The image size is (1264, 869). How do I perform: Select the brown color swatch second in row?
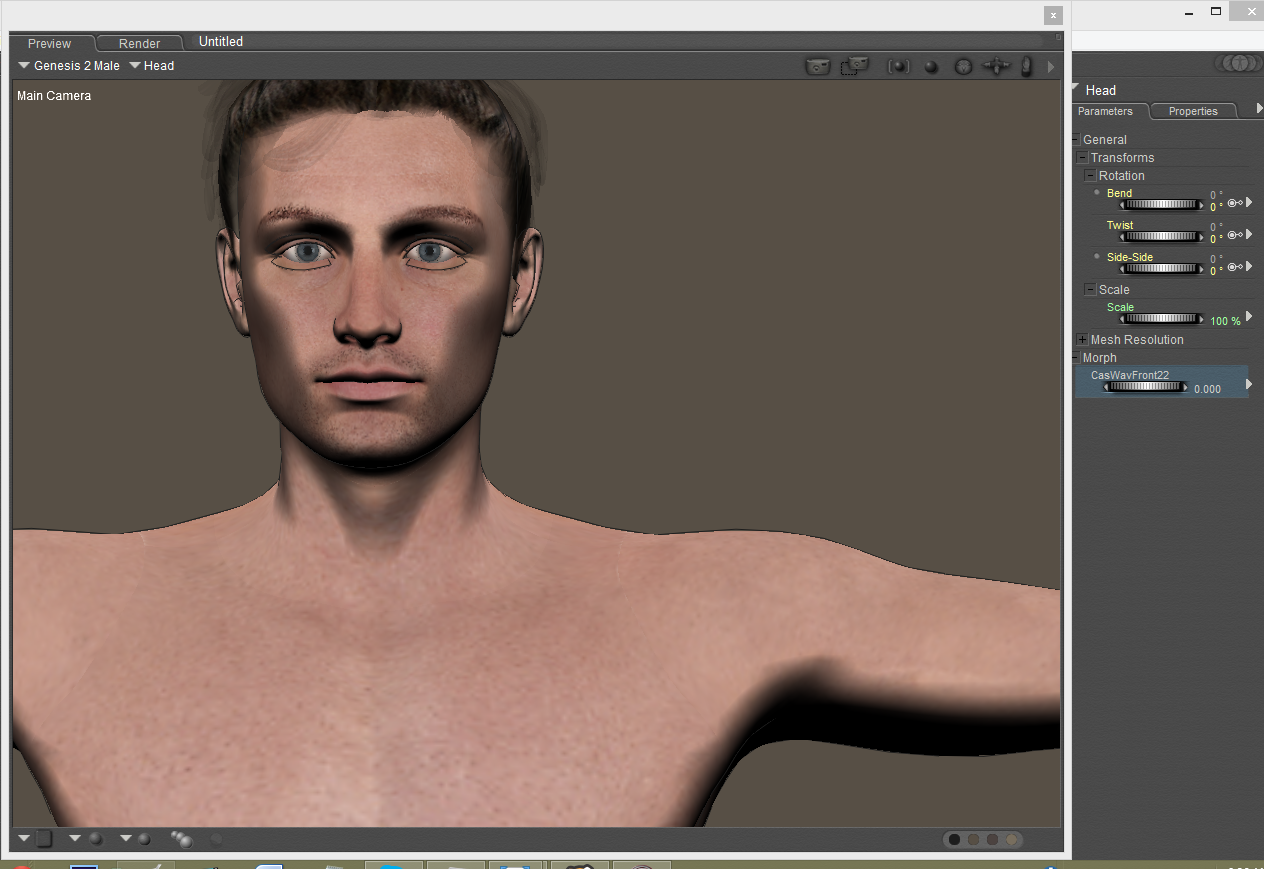pyautogui.click(x=973, y=839)
